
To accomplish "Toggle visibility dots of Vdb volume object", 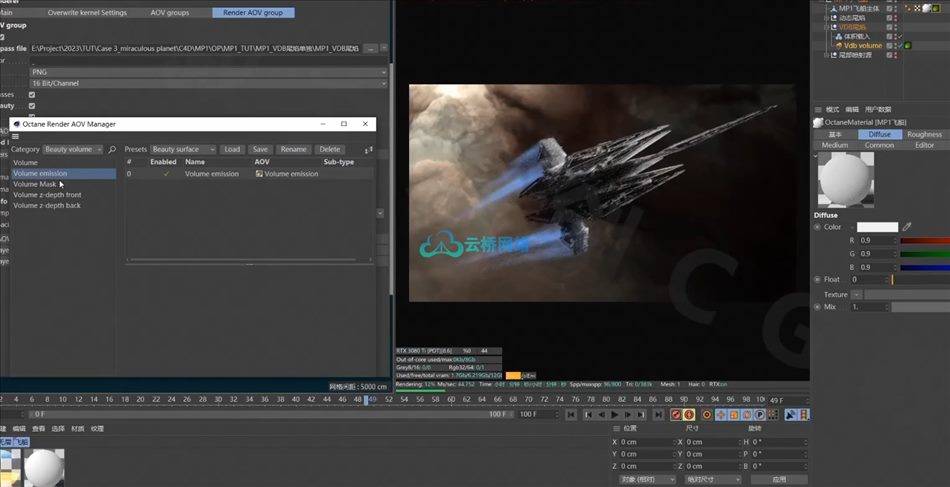I will click(895, 45).
